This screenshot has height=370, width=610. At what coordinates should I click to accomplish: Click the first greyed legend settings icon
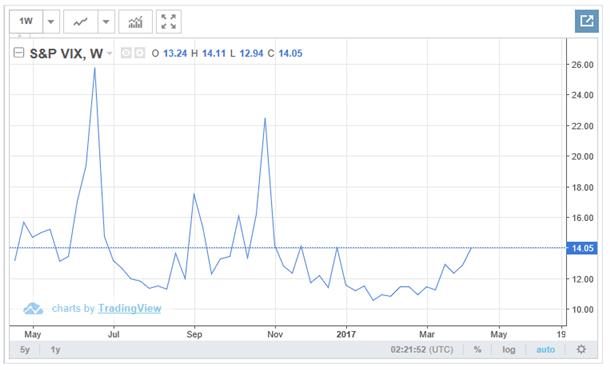click(126, 53)
